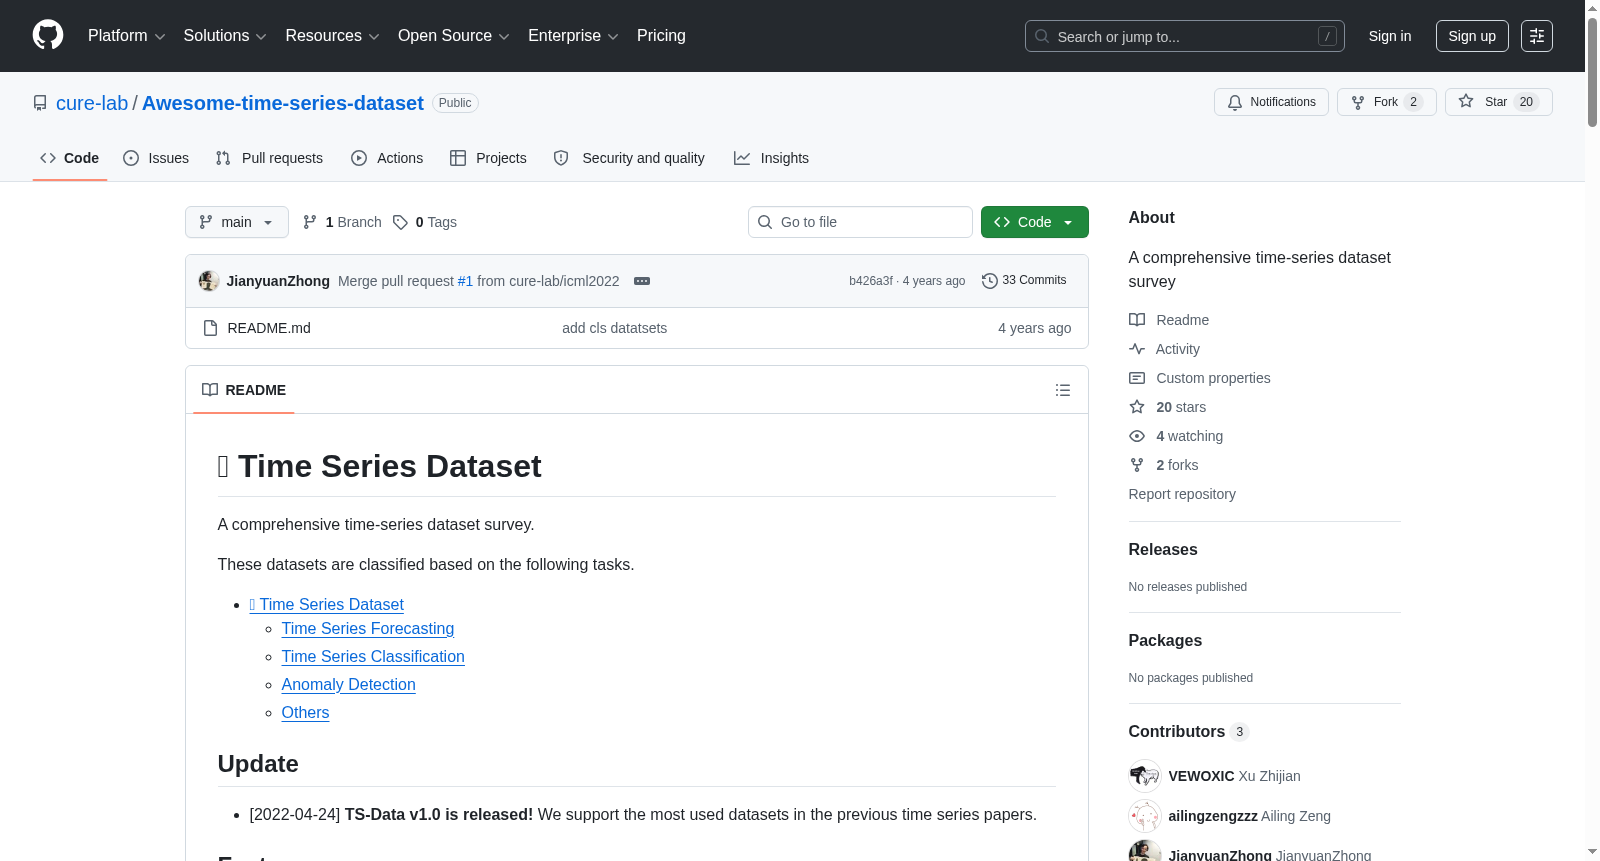Open the cure-lab owner page

tap(92, 103)
